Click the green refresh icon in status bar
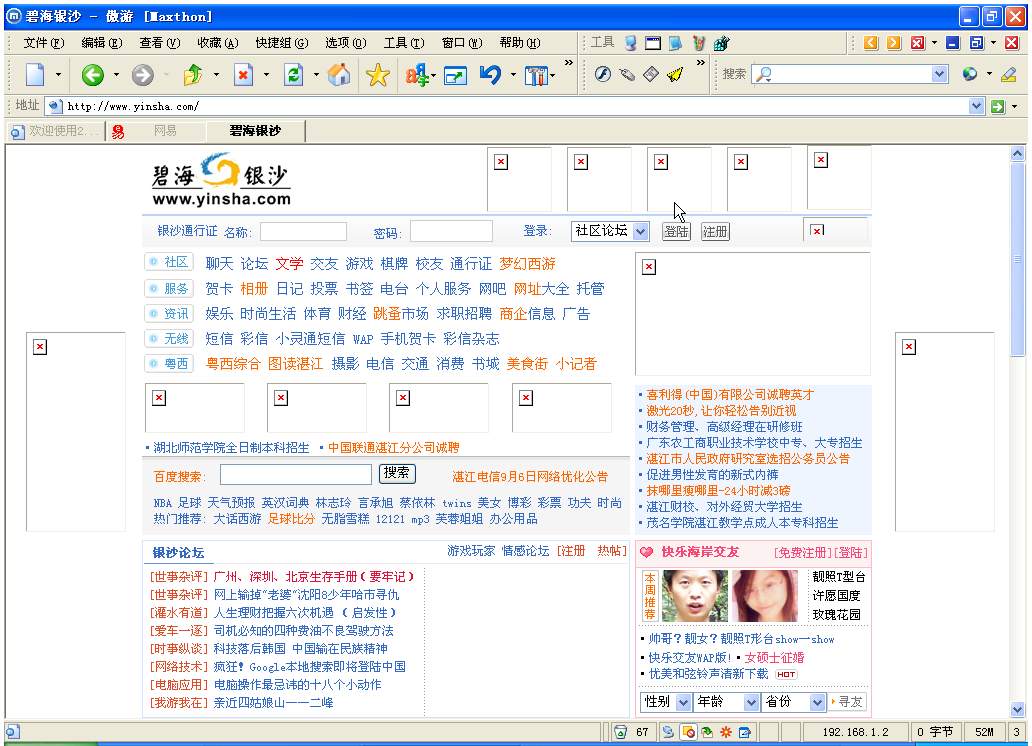The width and height of the screenshot is (1032, 746). tap(707, 732)
